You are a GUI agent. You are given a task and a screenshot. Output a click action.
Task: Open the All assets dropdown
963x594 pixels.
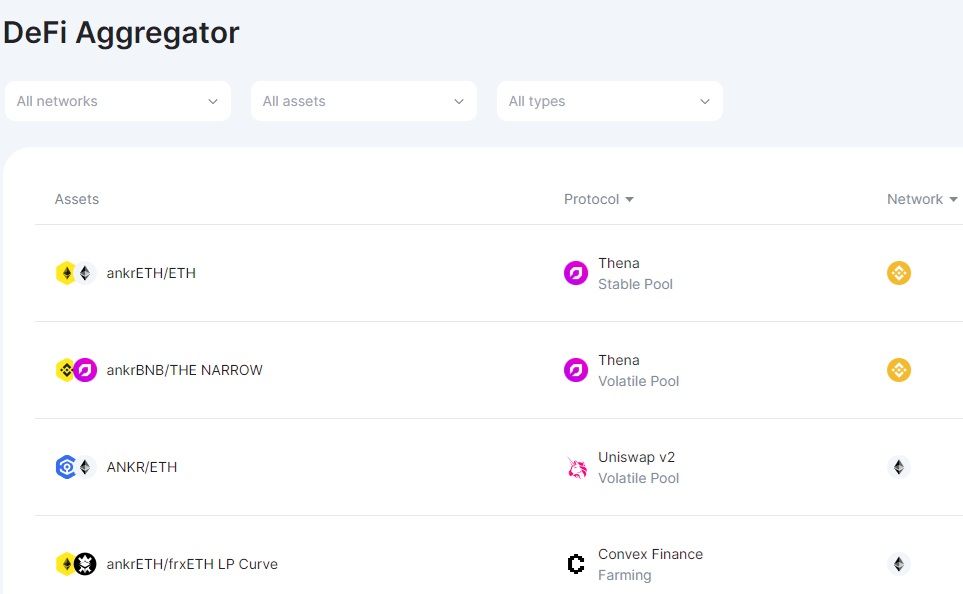pos(364,101)
